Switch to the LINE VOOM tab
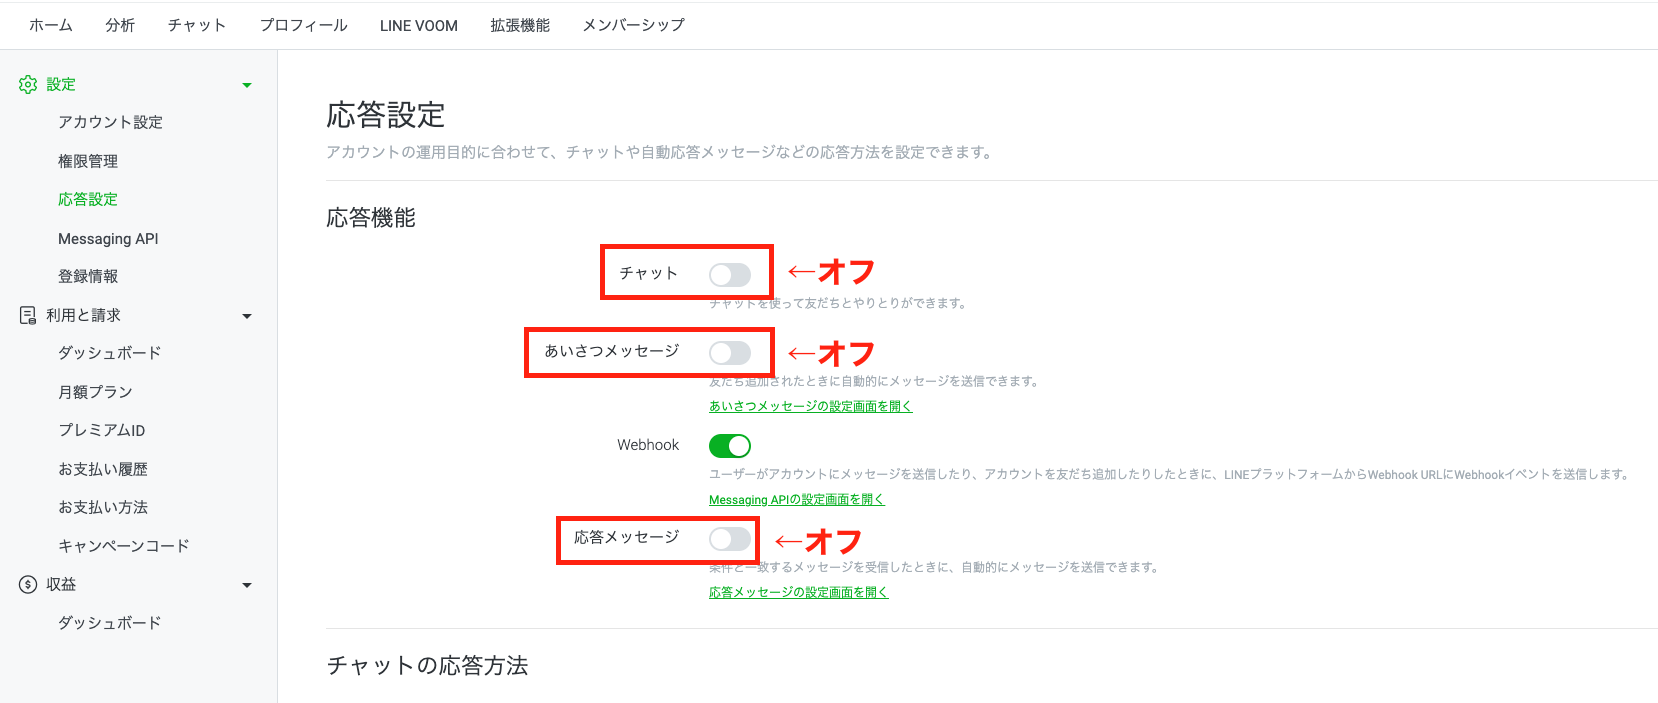The width and height of the screenshot is (1658, 703). tap(418, 25)
